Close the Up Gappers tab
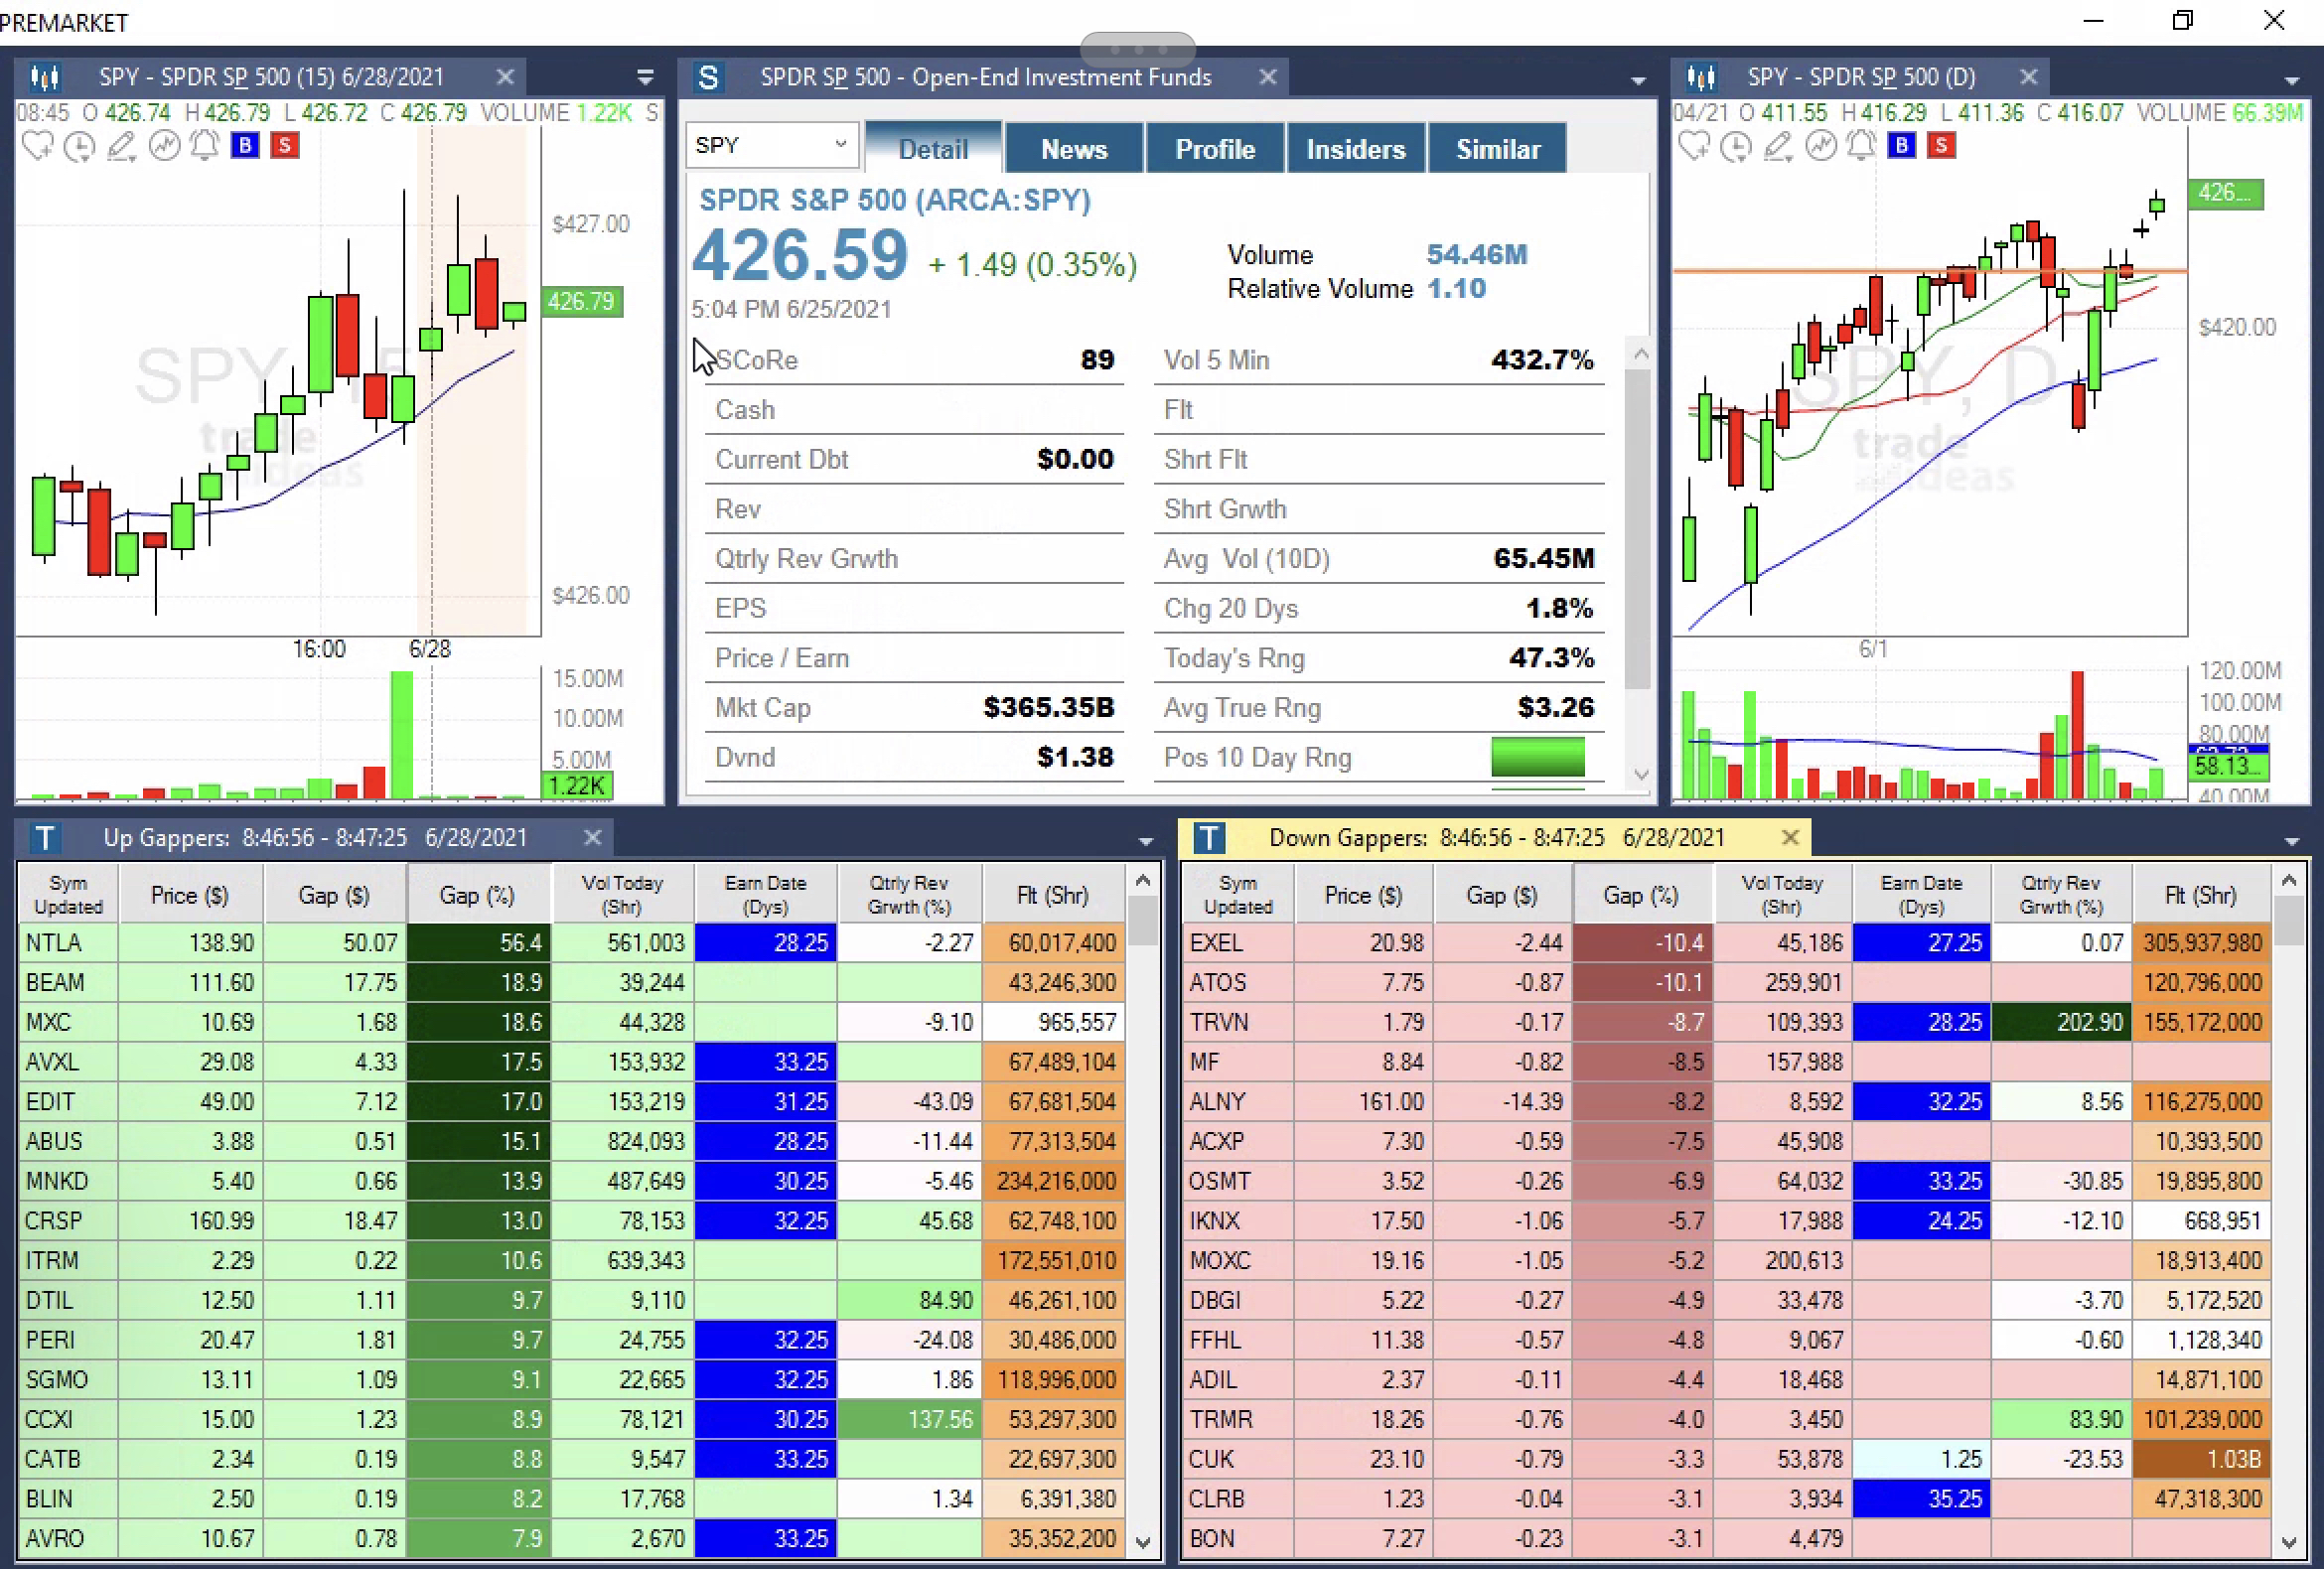The height and width of the screenshot is (1569, 2324). coord(592,837)
